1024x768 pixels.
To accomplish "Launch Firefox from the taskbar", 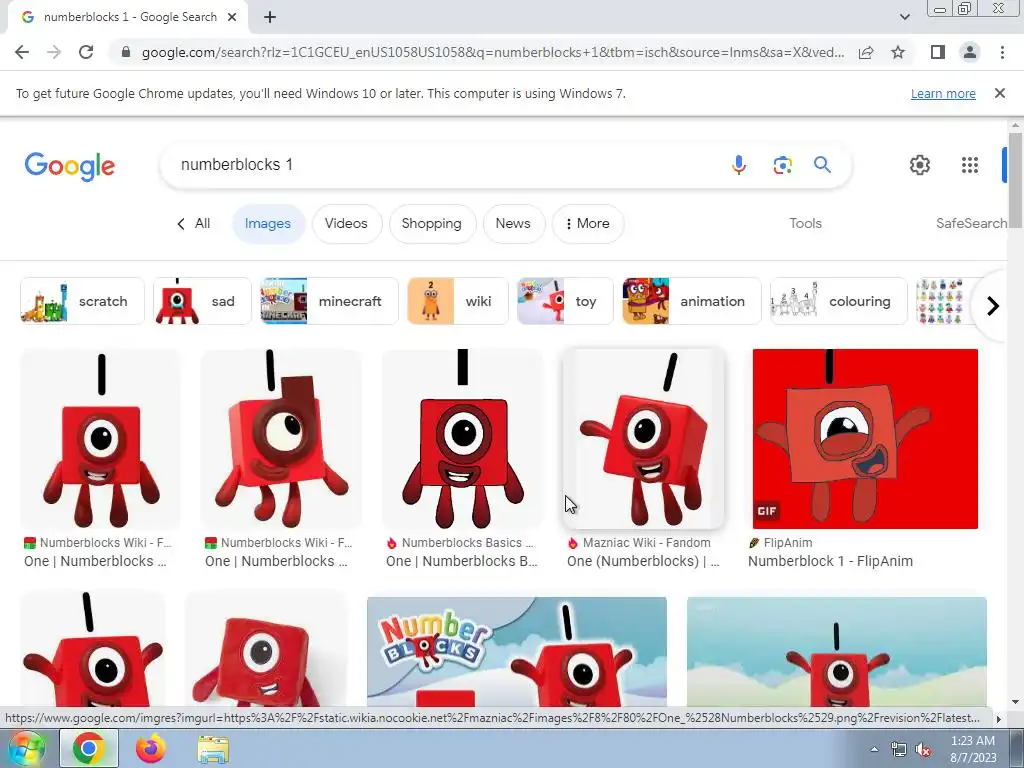I will (x=151, y=748).
